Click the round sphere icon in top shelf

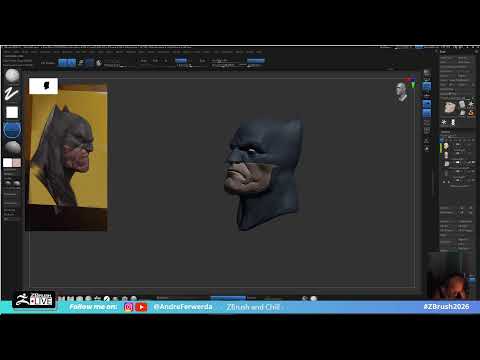click(99, 63)
